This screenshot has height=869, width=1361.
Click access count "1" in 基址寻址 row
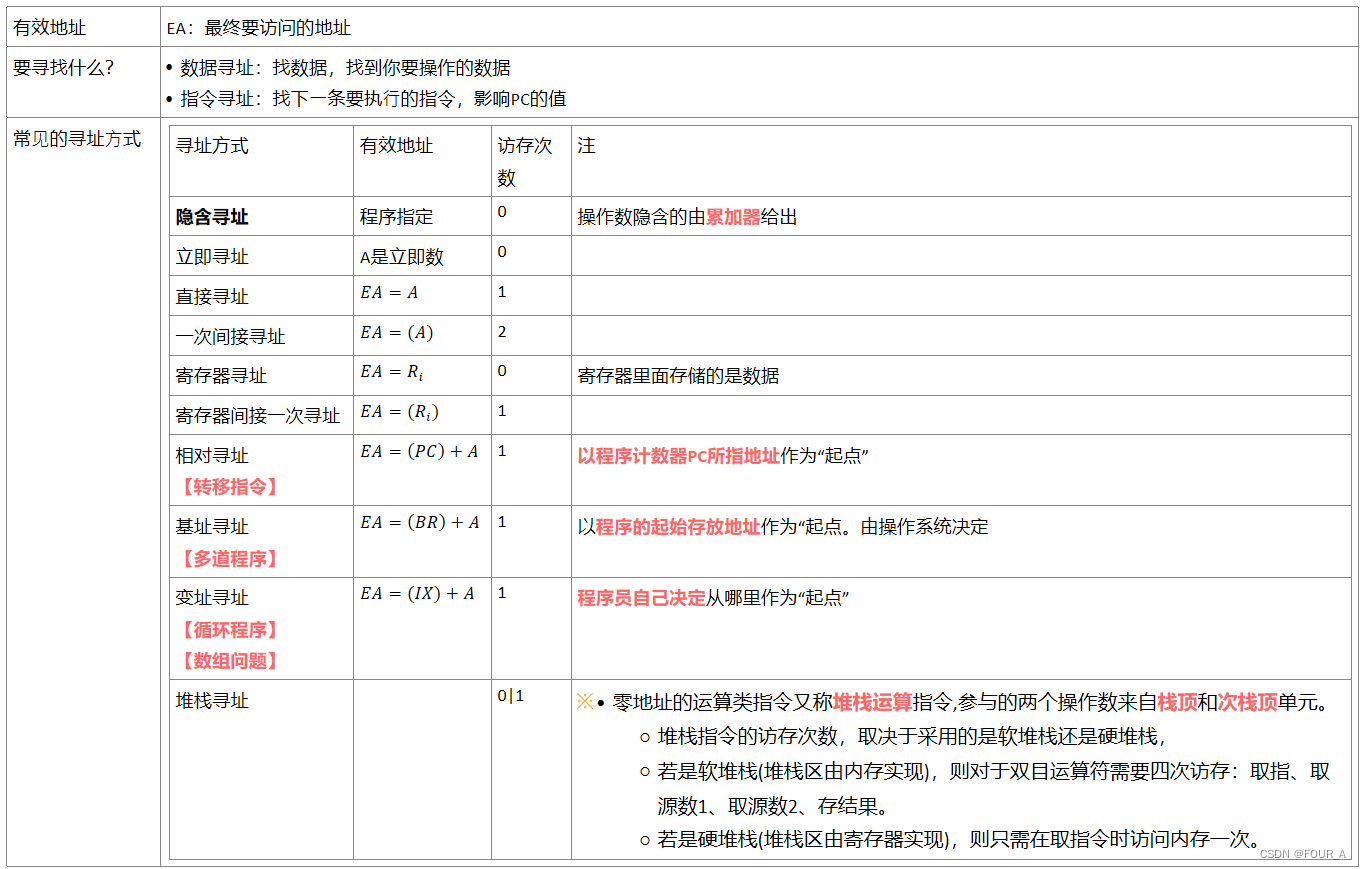tap(502, 522)
